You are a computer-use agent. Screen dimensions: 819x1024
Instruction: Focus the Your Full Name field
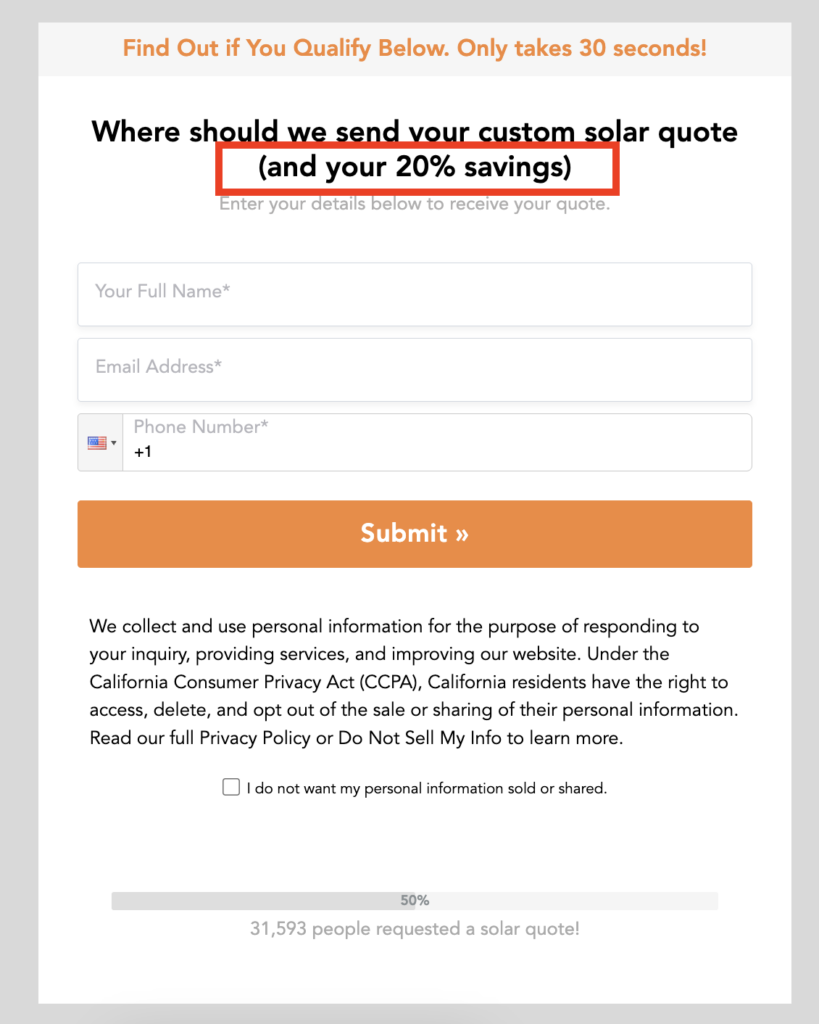[414, 293]
